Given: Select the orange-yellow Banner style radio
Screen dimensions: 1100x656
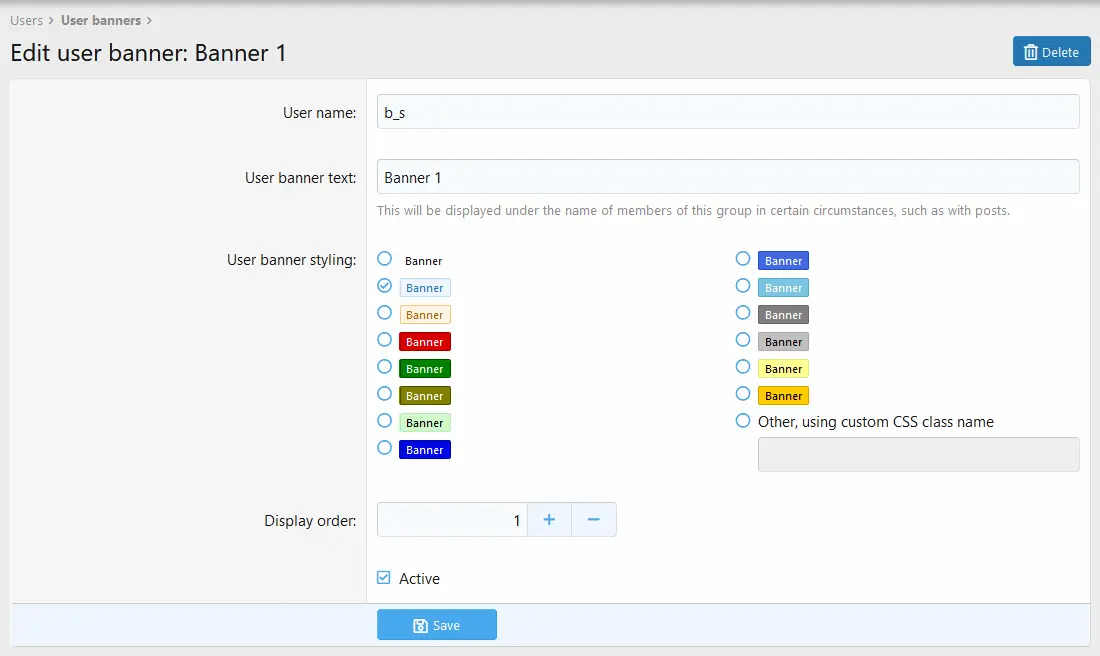Looking at the screenshot, I should pyautogui.click(x=743, y=394).
